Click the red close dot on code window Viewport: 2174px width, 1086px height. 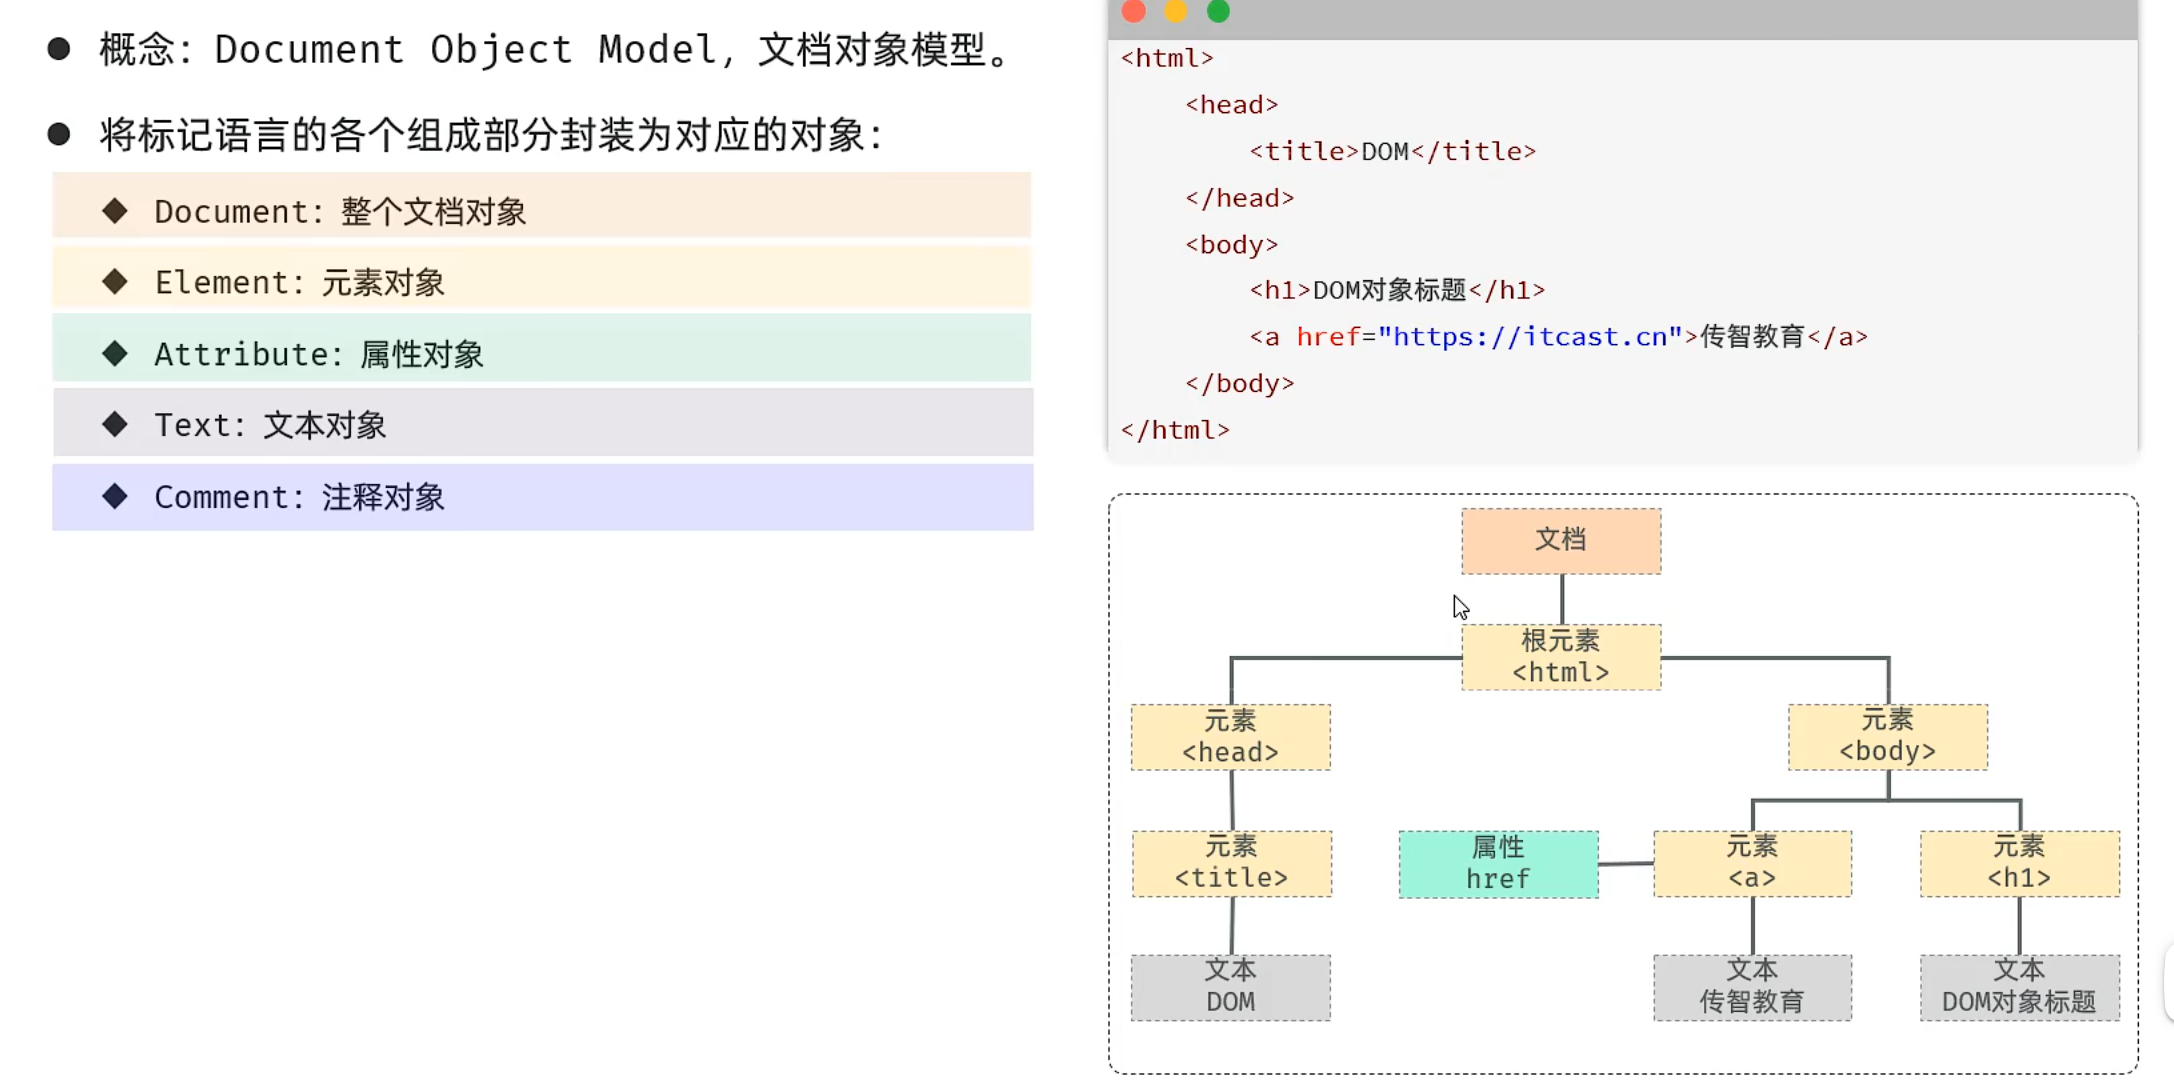(1133, 11)
